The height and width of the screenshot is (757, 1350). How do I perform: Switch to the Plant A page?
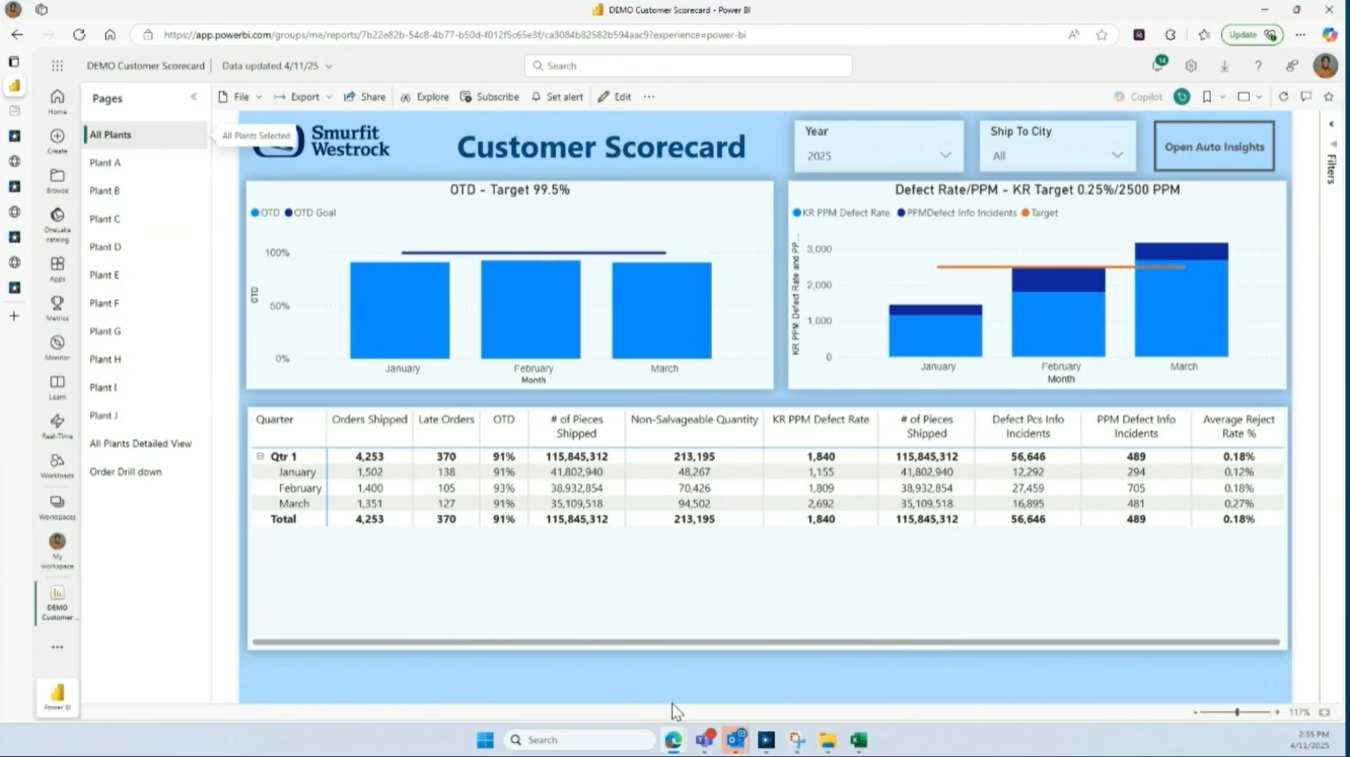coord(144,163)
